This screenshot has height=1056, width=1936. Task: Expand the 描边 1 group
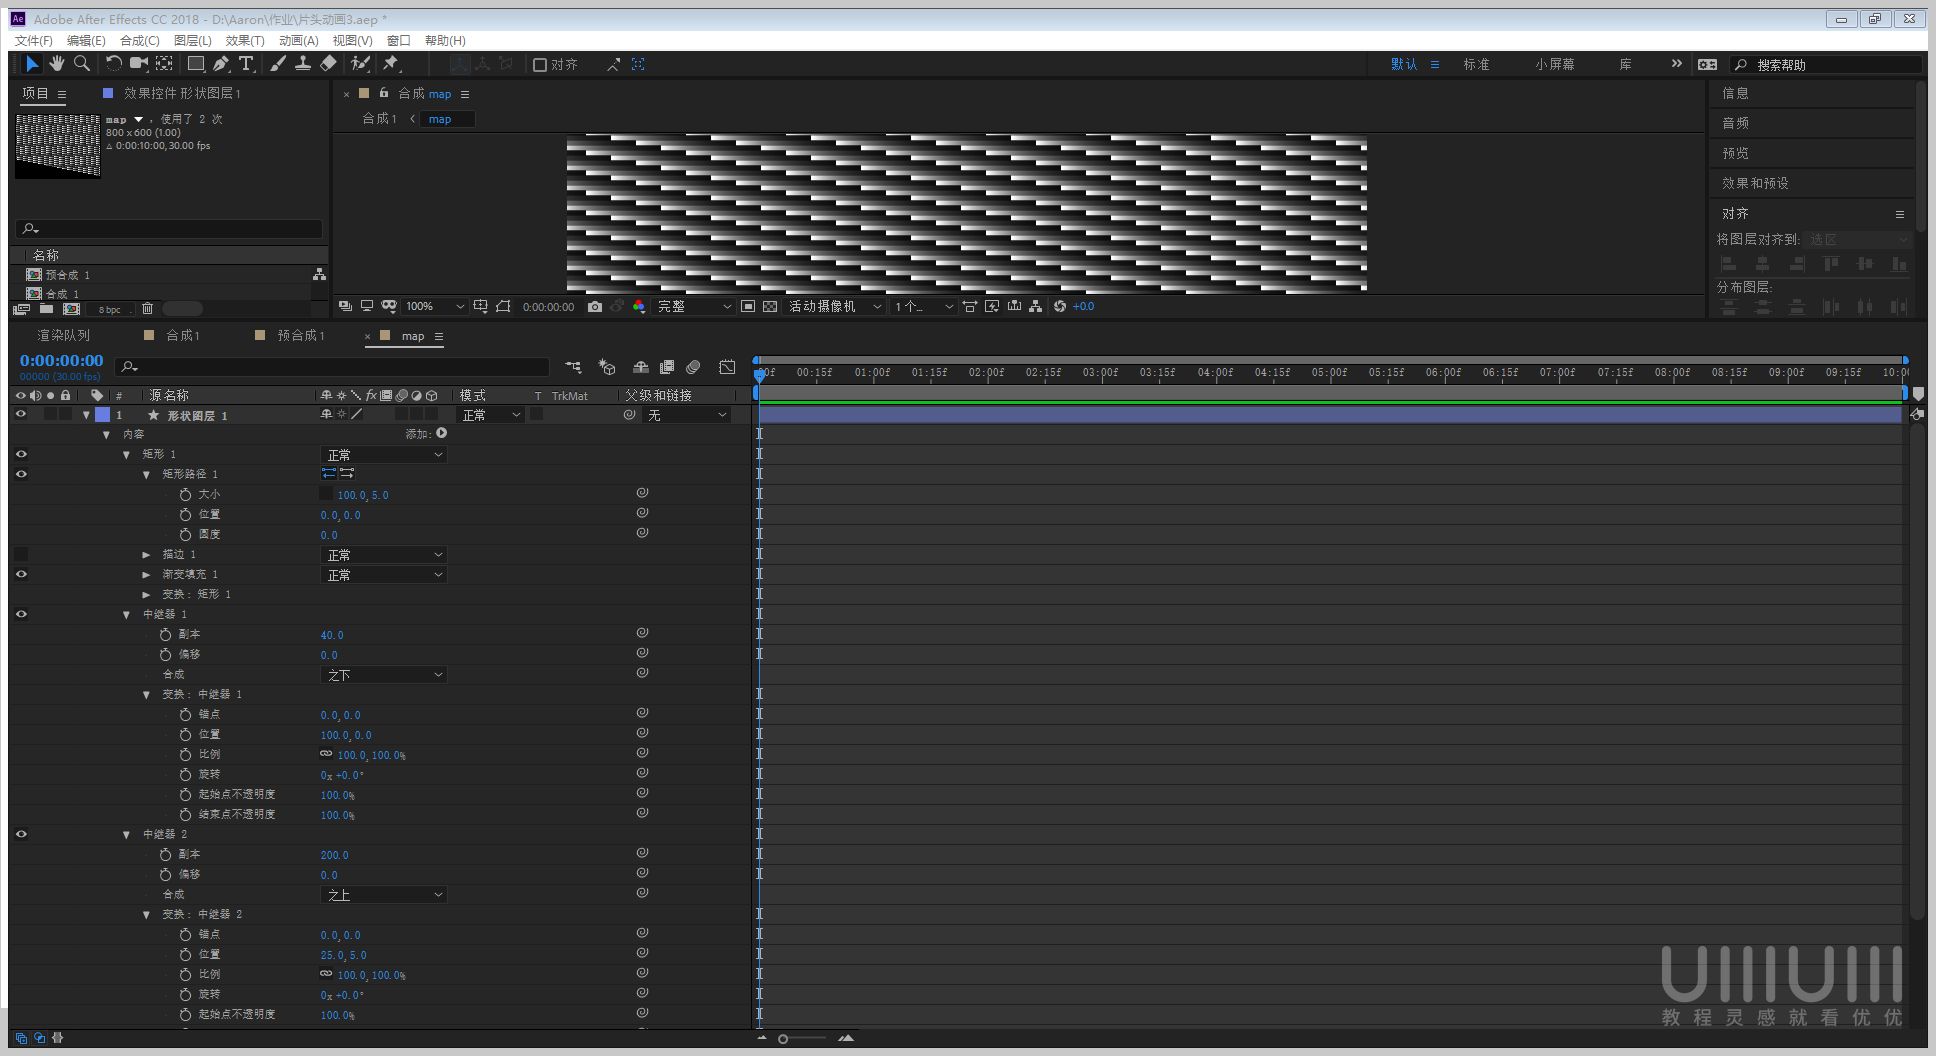(146, 554)
